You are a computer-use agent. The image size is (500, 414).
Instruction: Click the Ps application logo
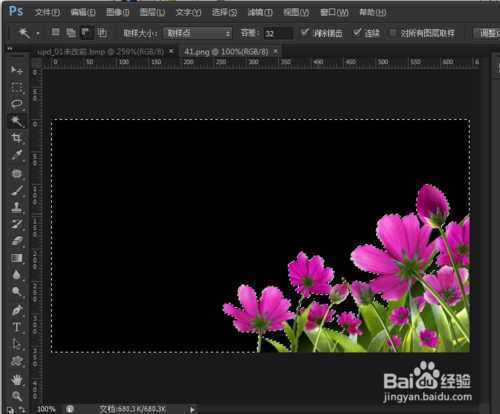coord(16,11)
